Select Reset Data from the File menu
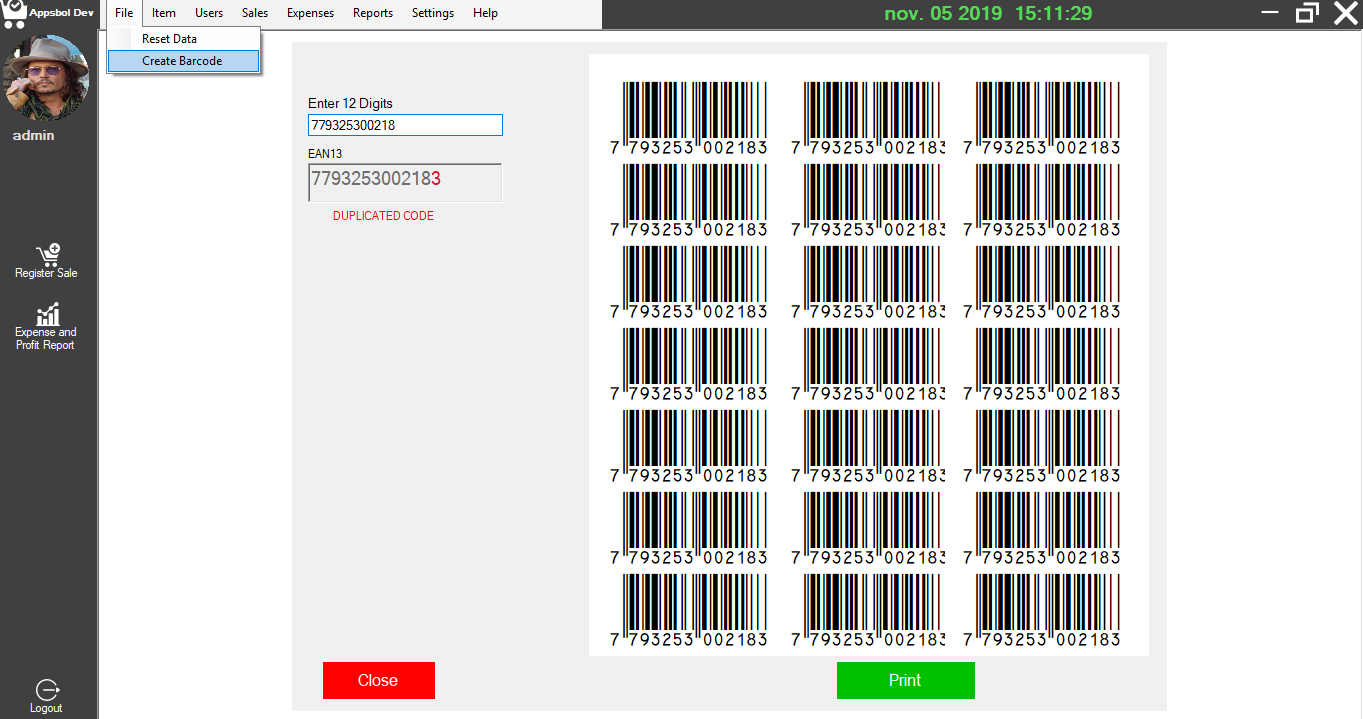Screen dimensions: 1363x719 (x=170, y=38)
